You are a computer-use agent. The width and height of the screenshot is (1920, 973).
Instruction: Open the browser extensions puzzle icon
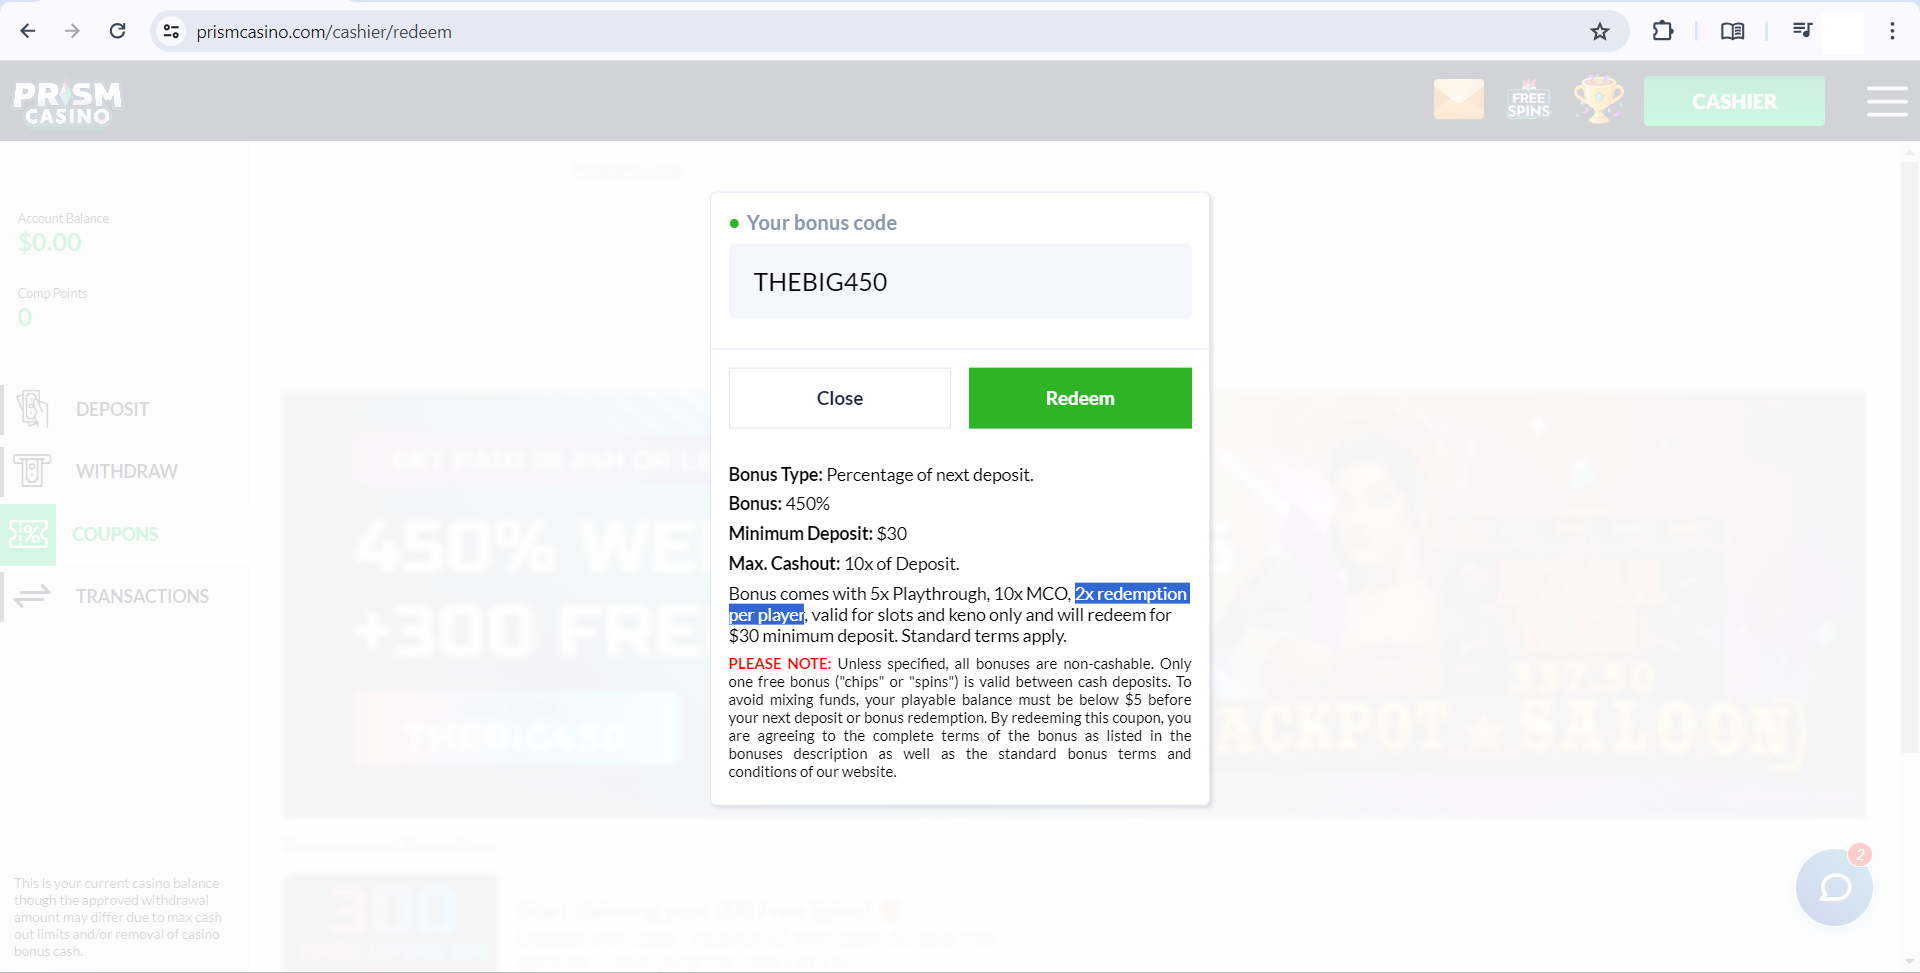[x=1662, y=31]
